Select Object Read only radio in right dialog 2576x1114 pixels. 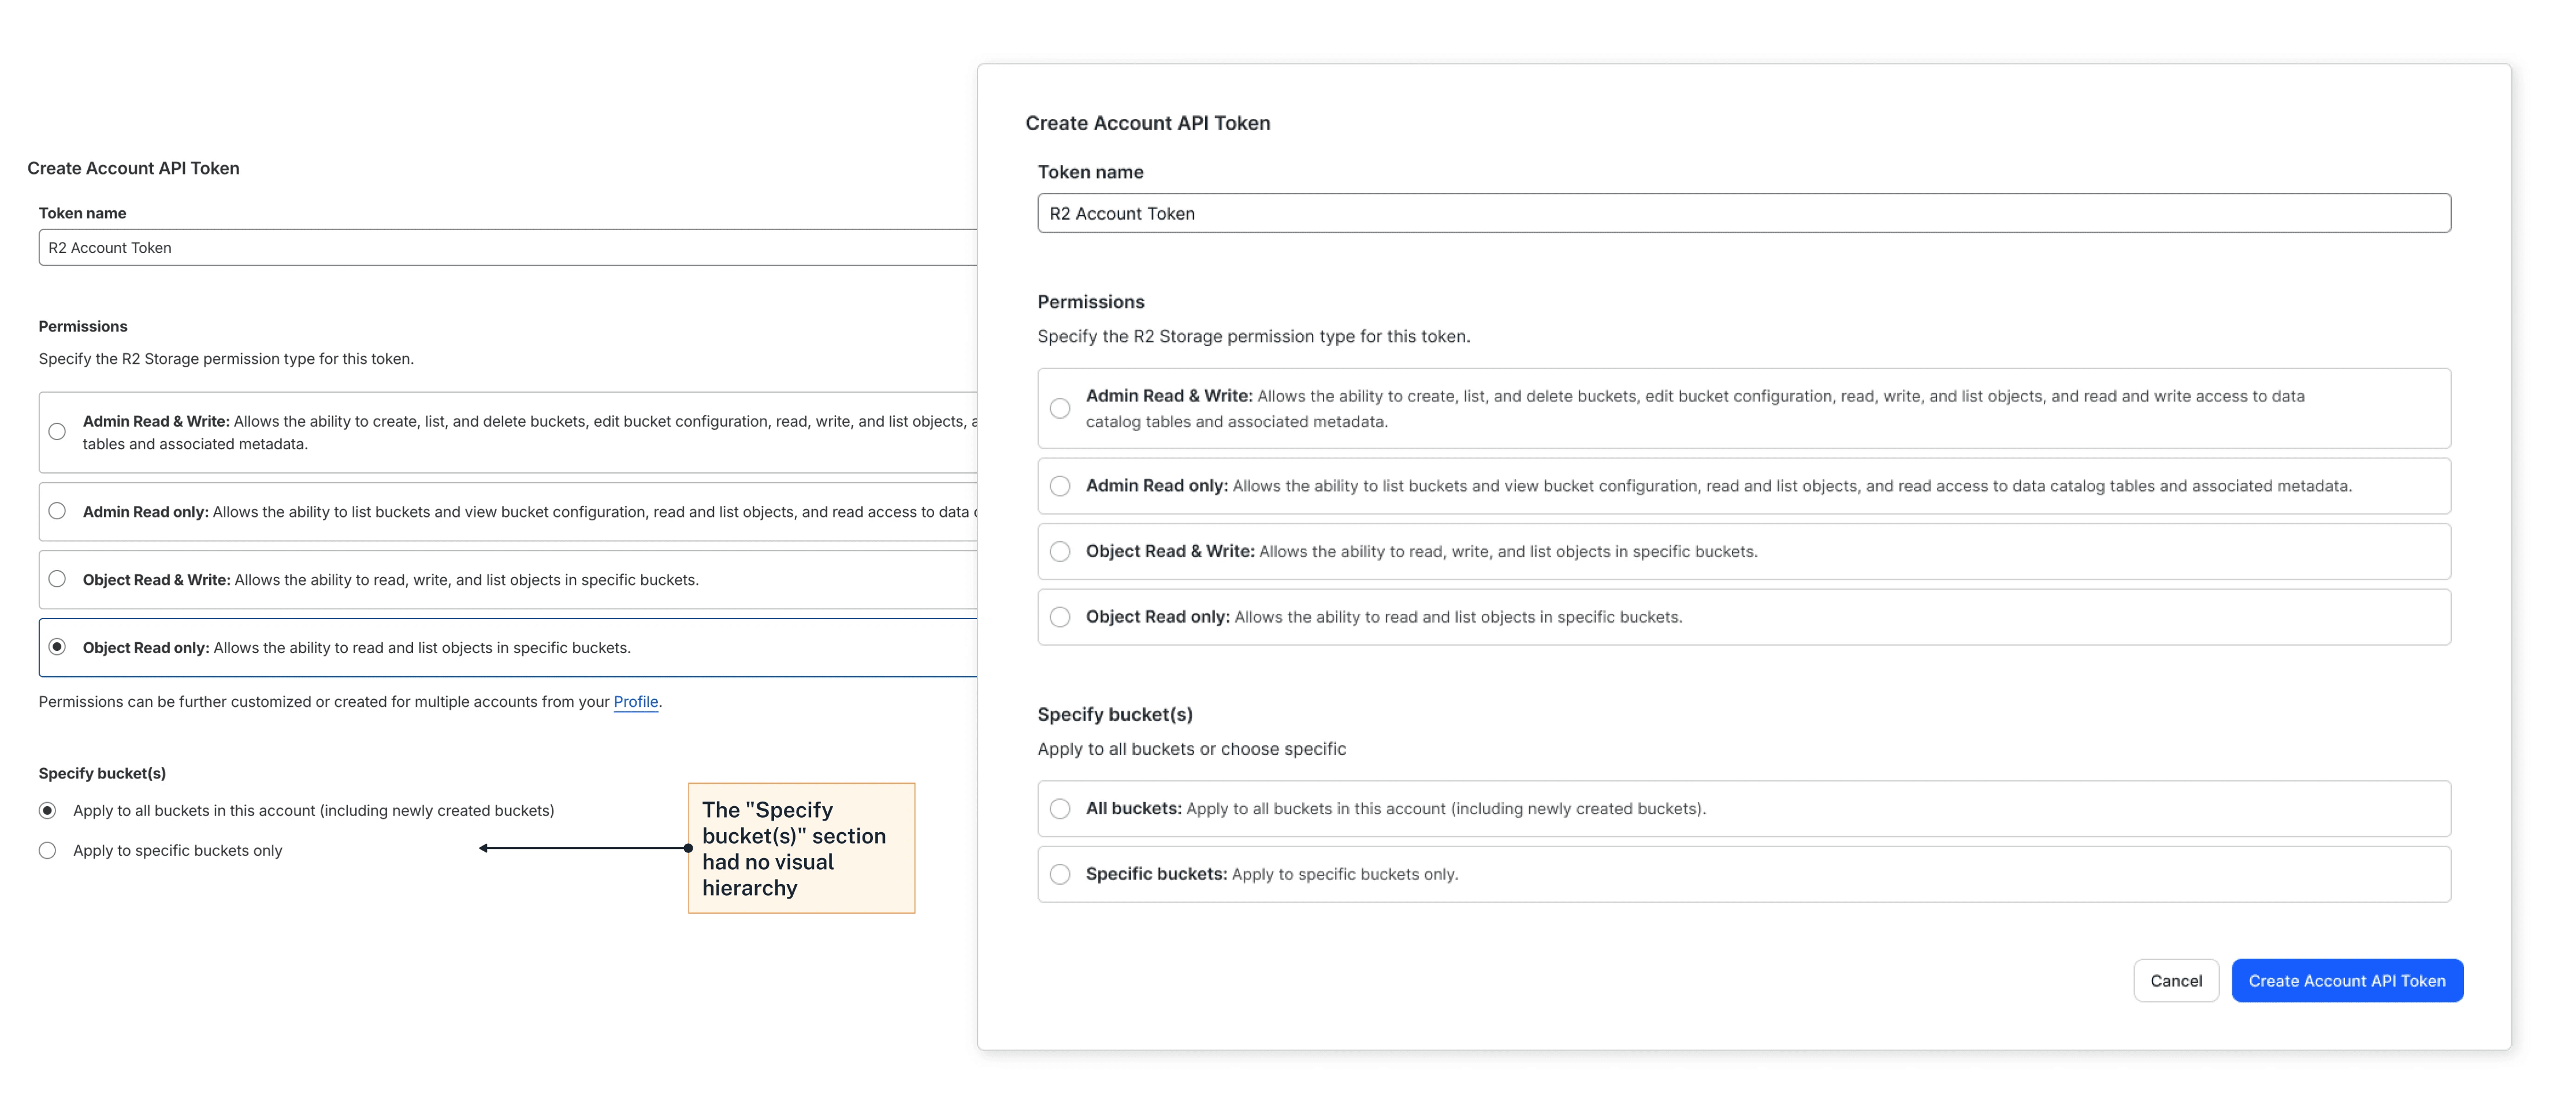tap(1060, 617)
